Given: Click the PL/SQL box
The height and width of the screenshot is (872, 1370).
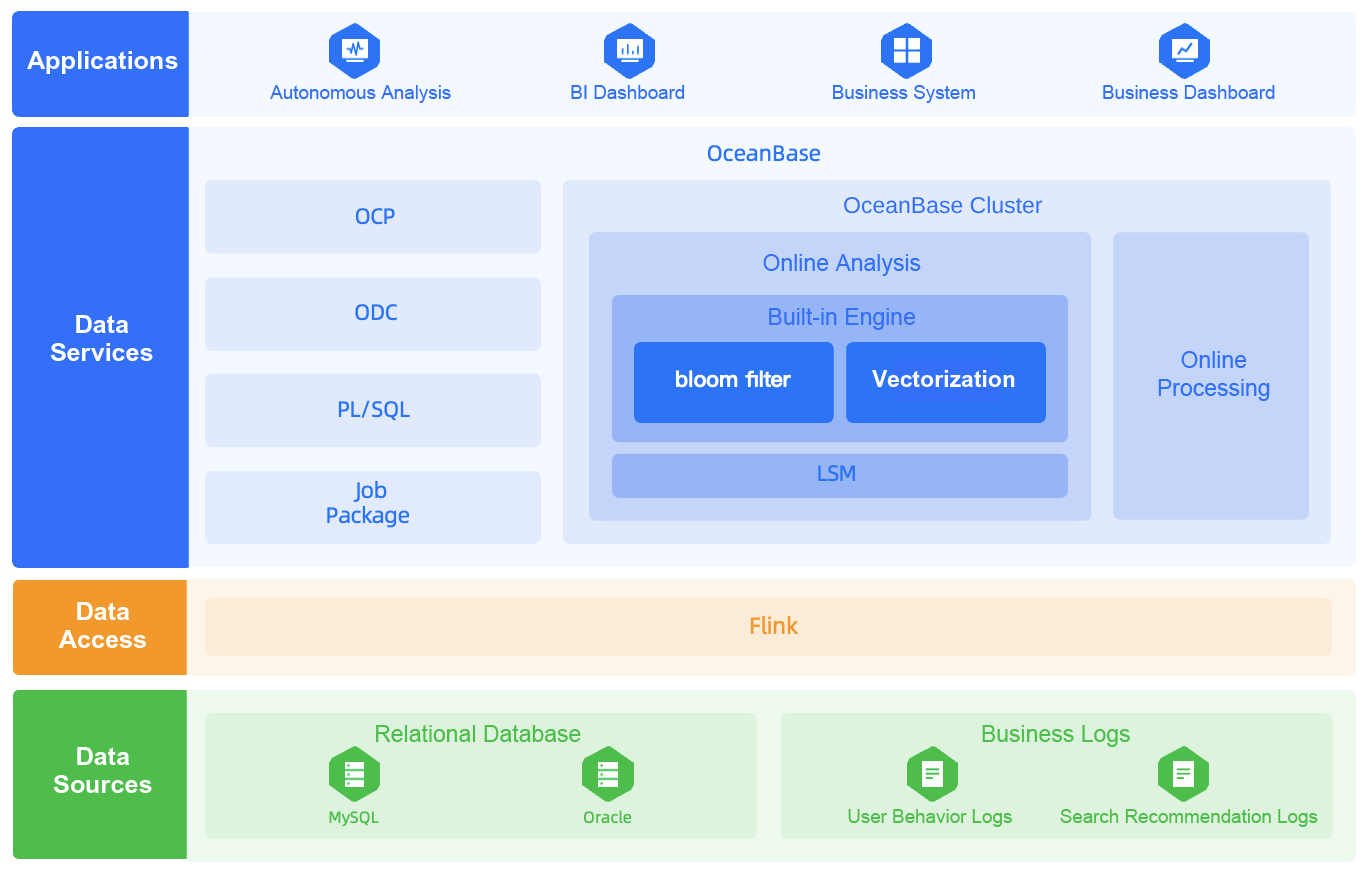Looking at the screenshot, I should (373, 410).
